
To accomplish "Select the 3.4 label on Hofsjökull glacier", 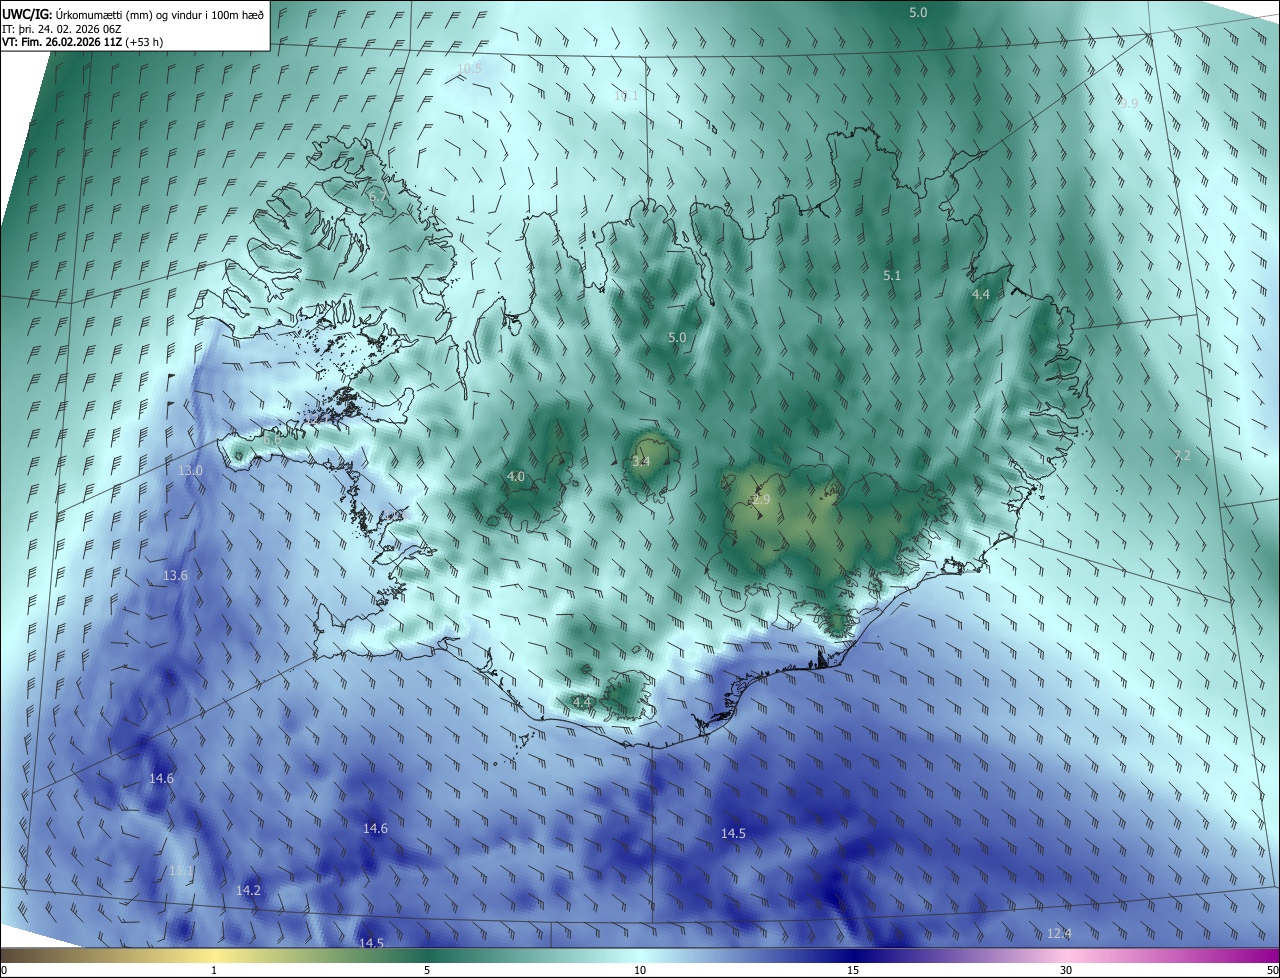I will pyautogui.click(x=641, y=461).
